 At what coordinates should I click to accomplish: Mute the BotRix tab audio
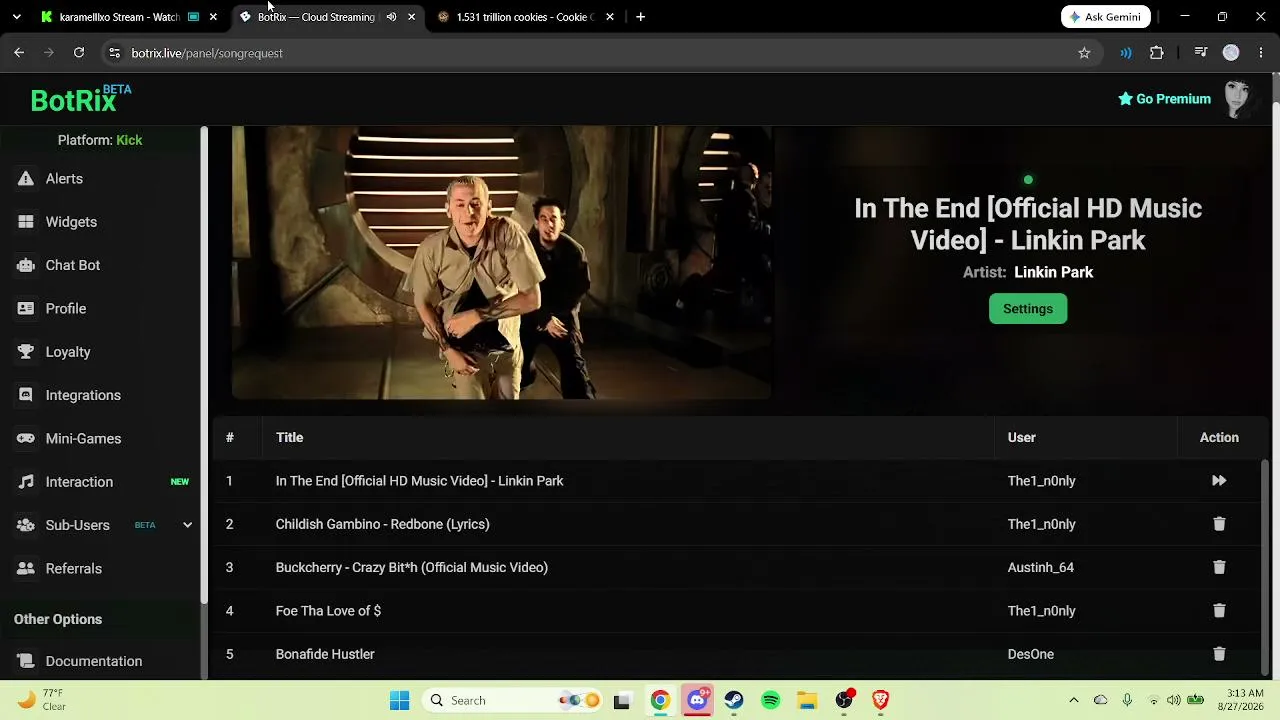(391, 17)
